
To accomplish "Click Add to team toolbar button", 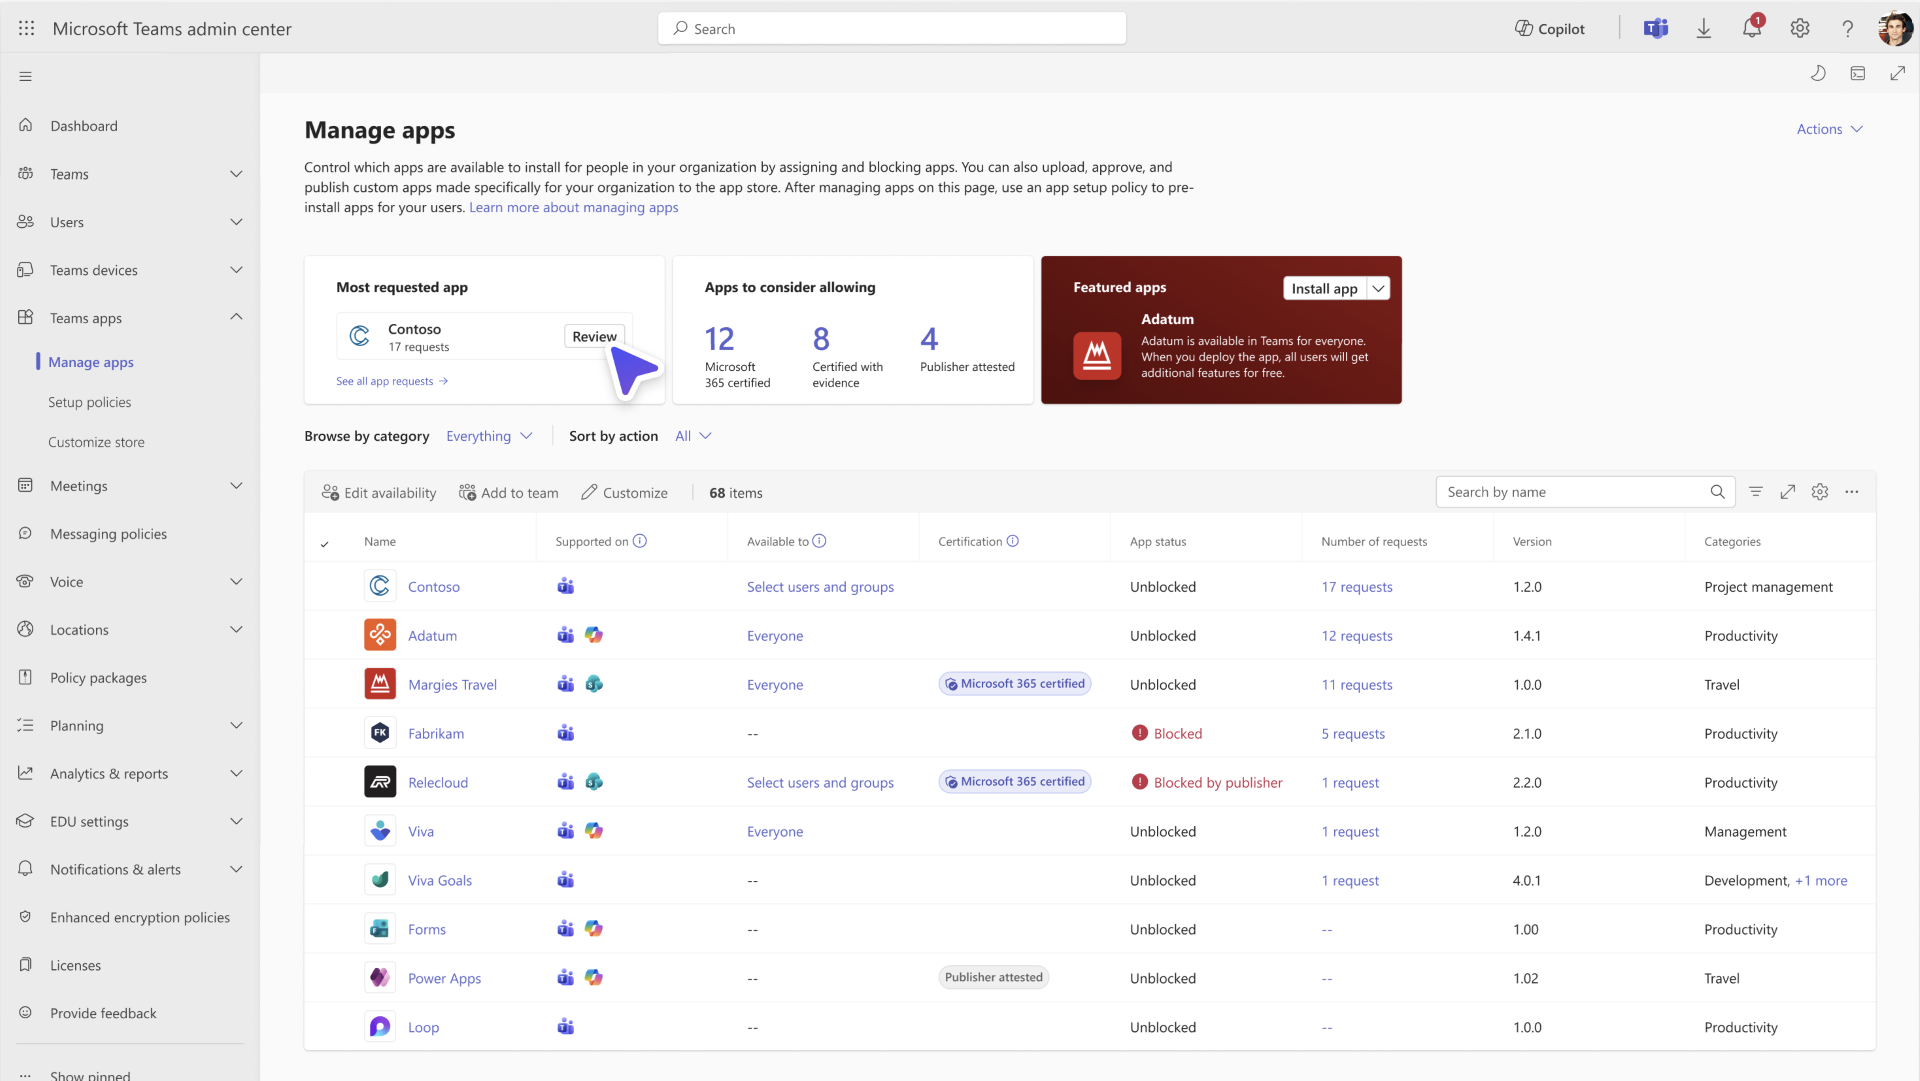I will [508, 493].
